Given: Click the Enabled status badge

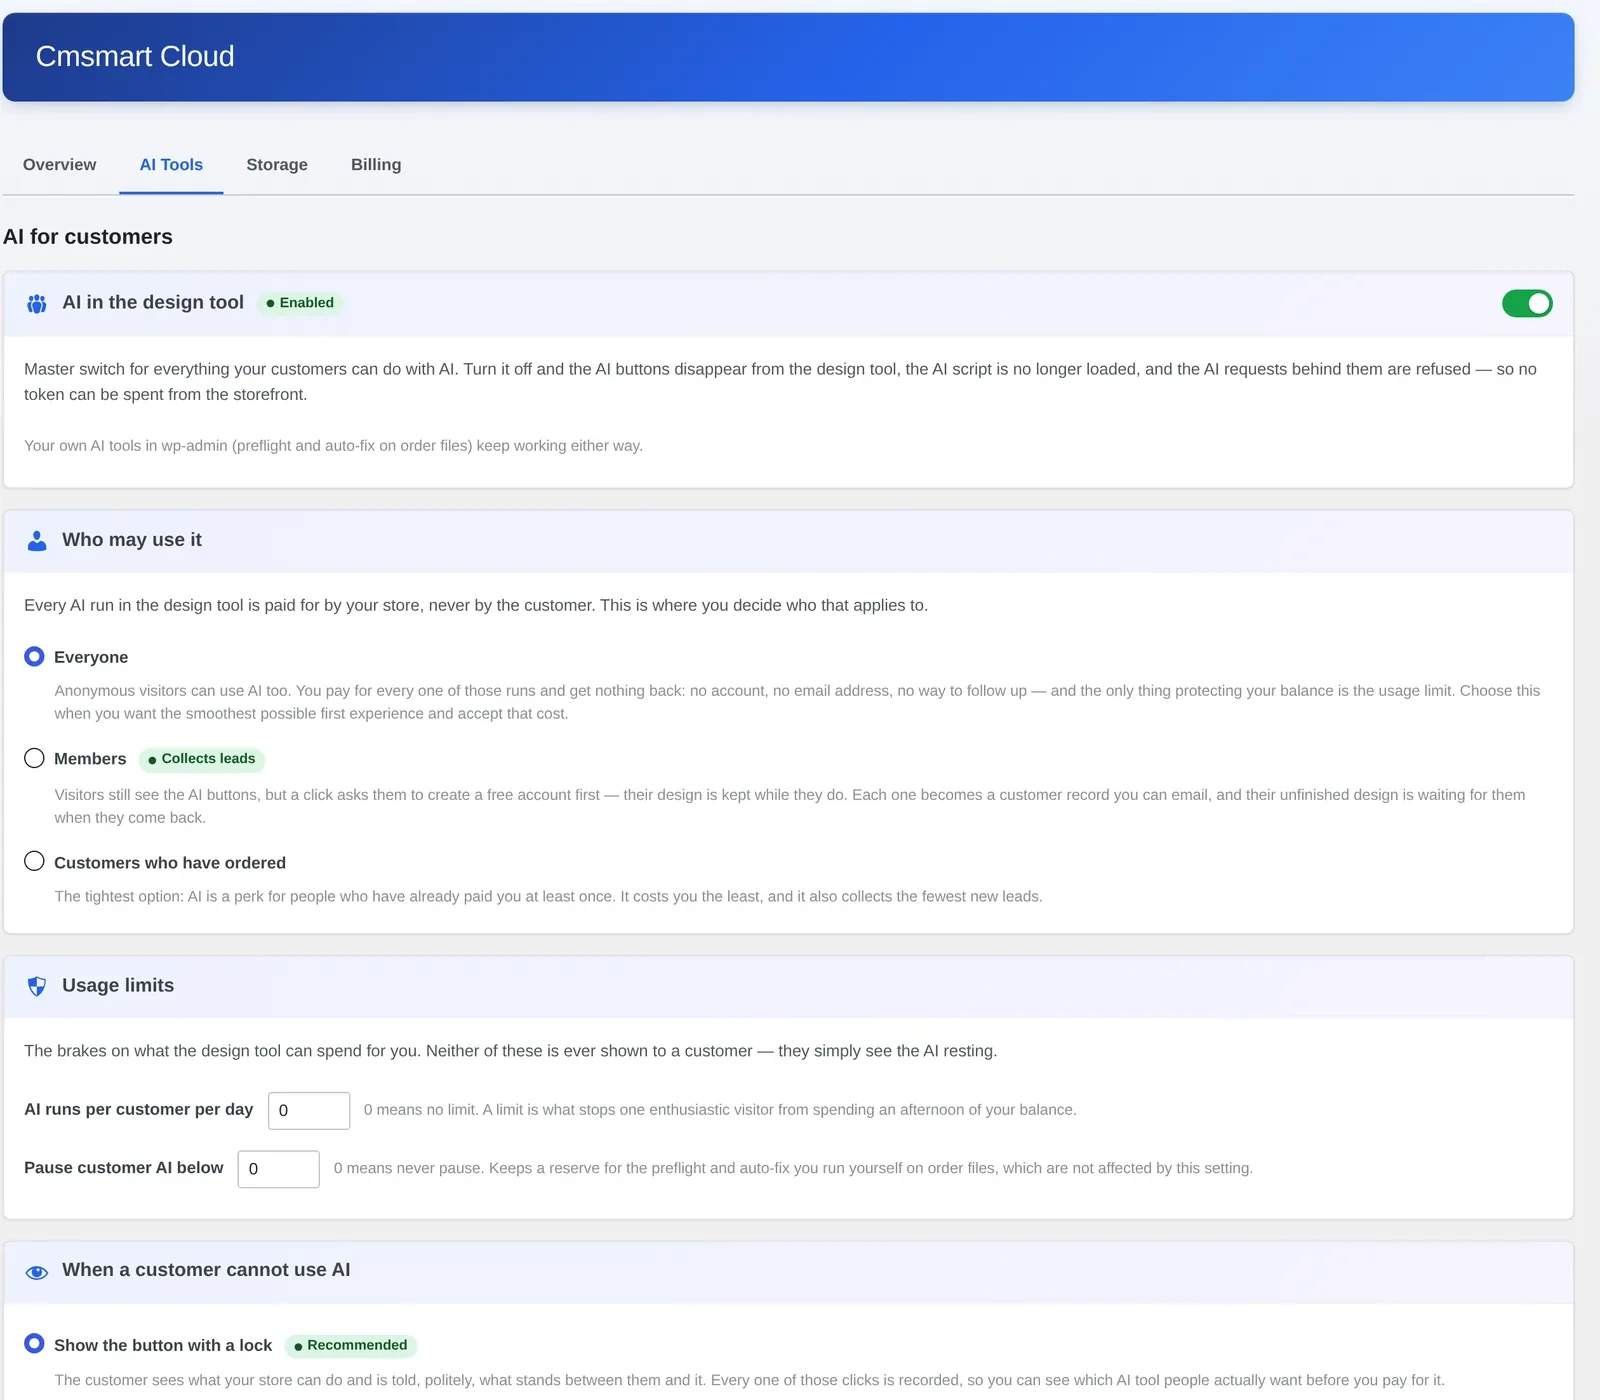Looking at the screenshot, I should pos(300,303).
